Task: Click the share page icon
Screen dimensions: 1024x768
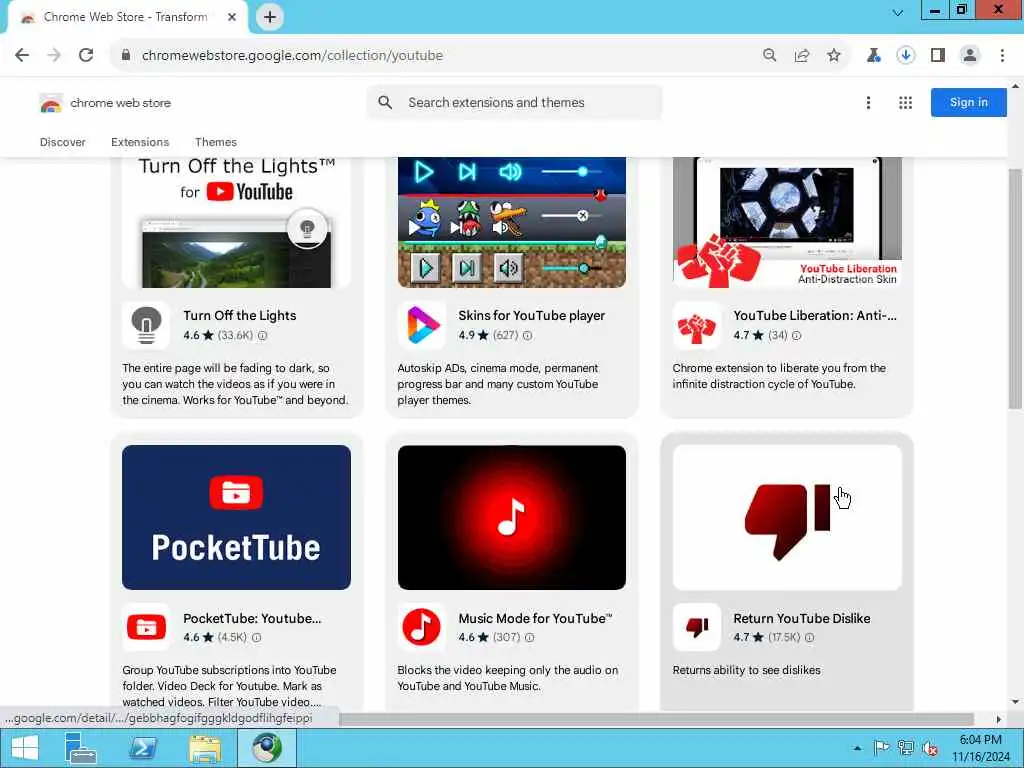Action: point(802,56)
